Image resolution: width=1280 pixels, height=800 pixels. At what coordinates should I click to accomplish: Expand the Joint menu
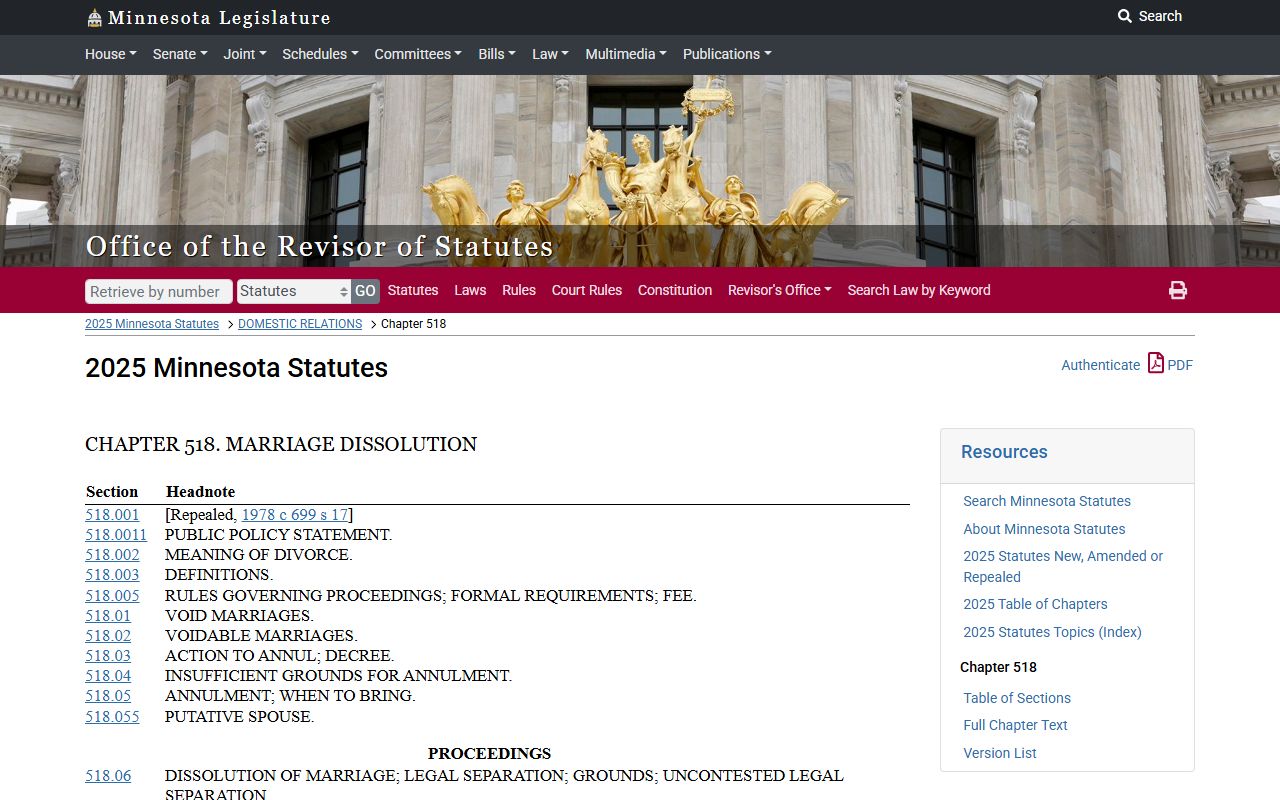click(245, 54)
